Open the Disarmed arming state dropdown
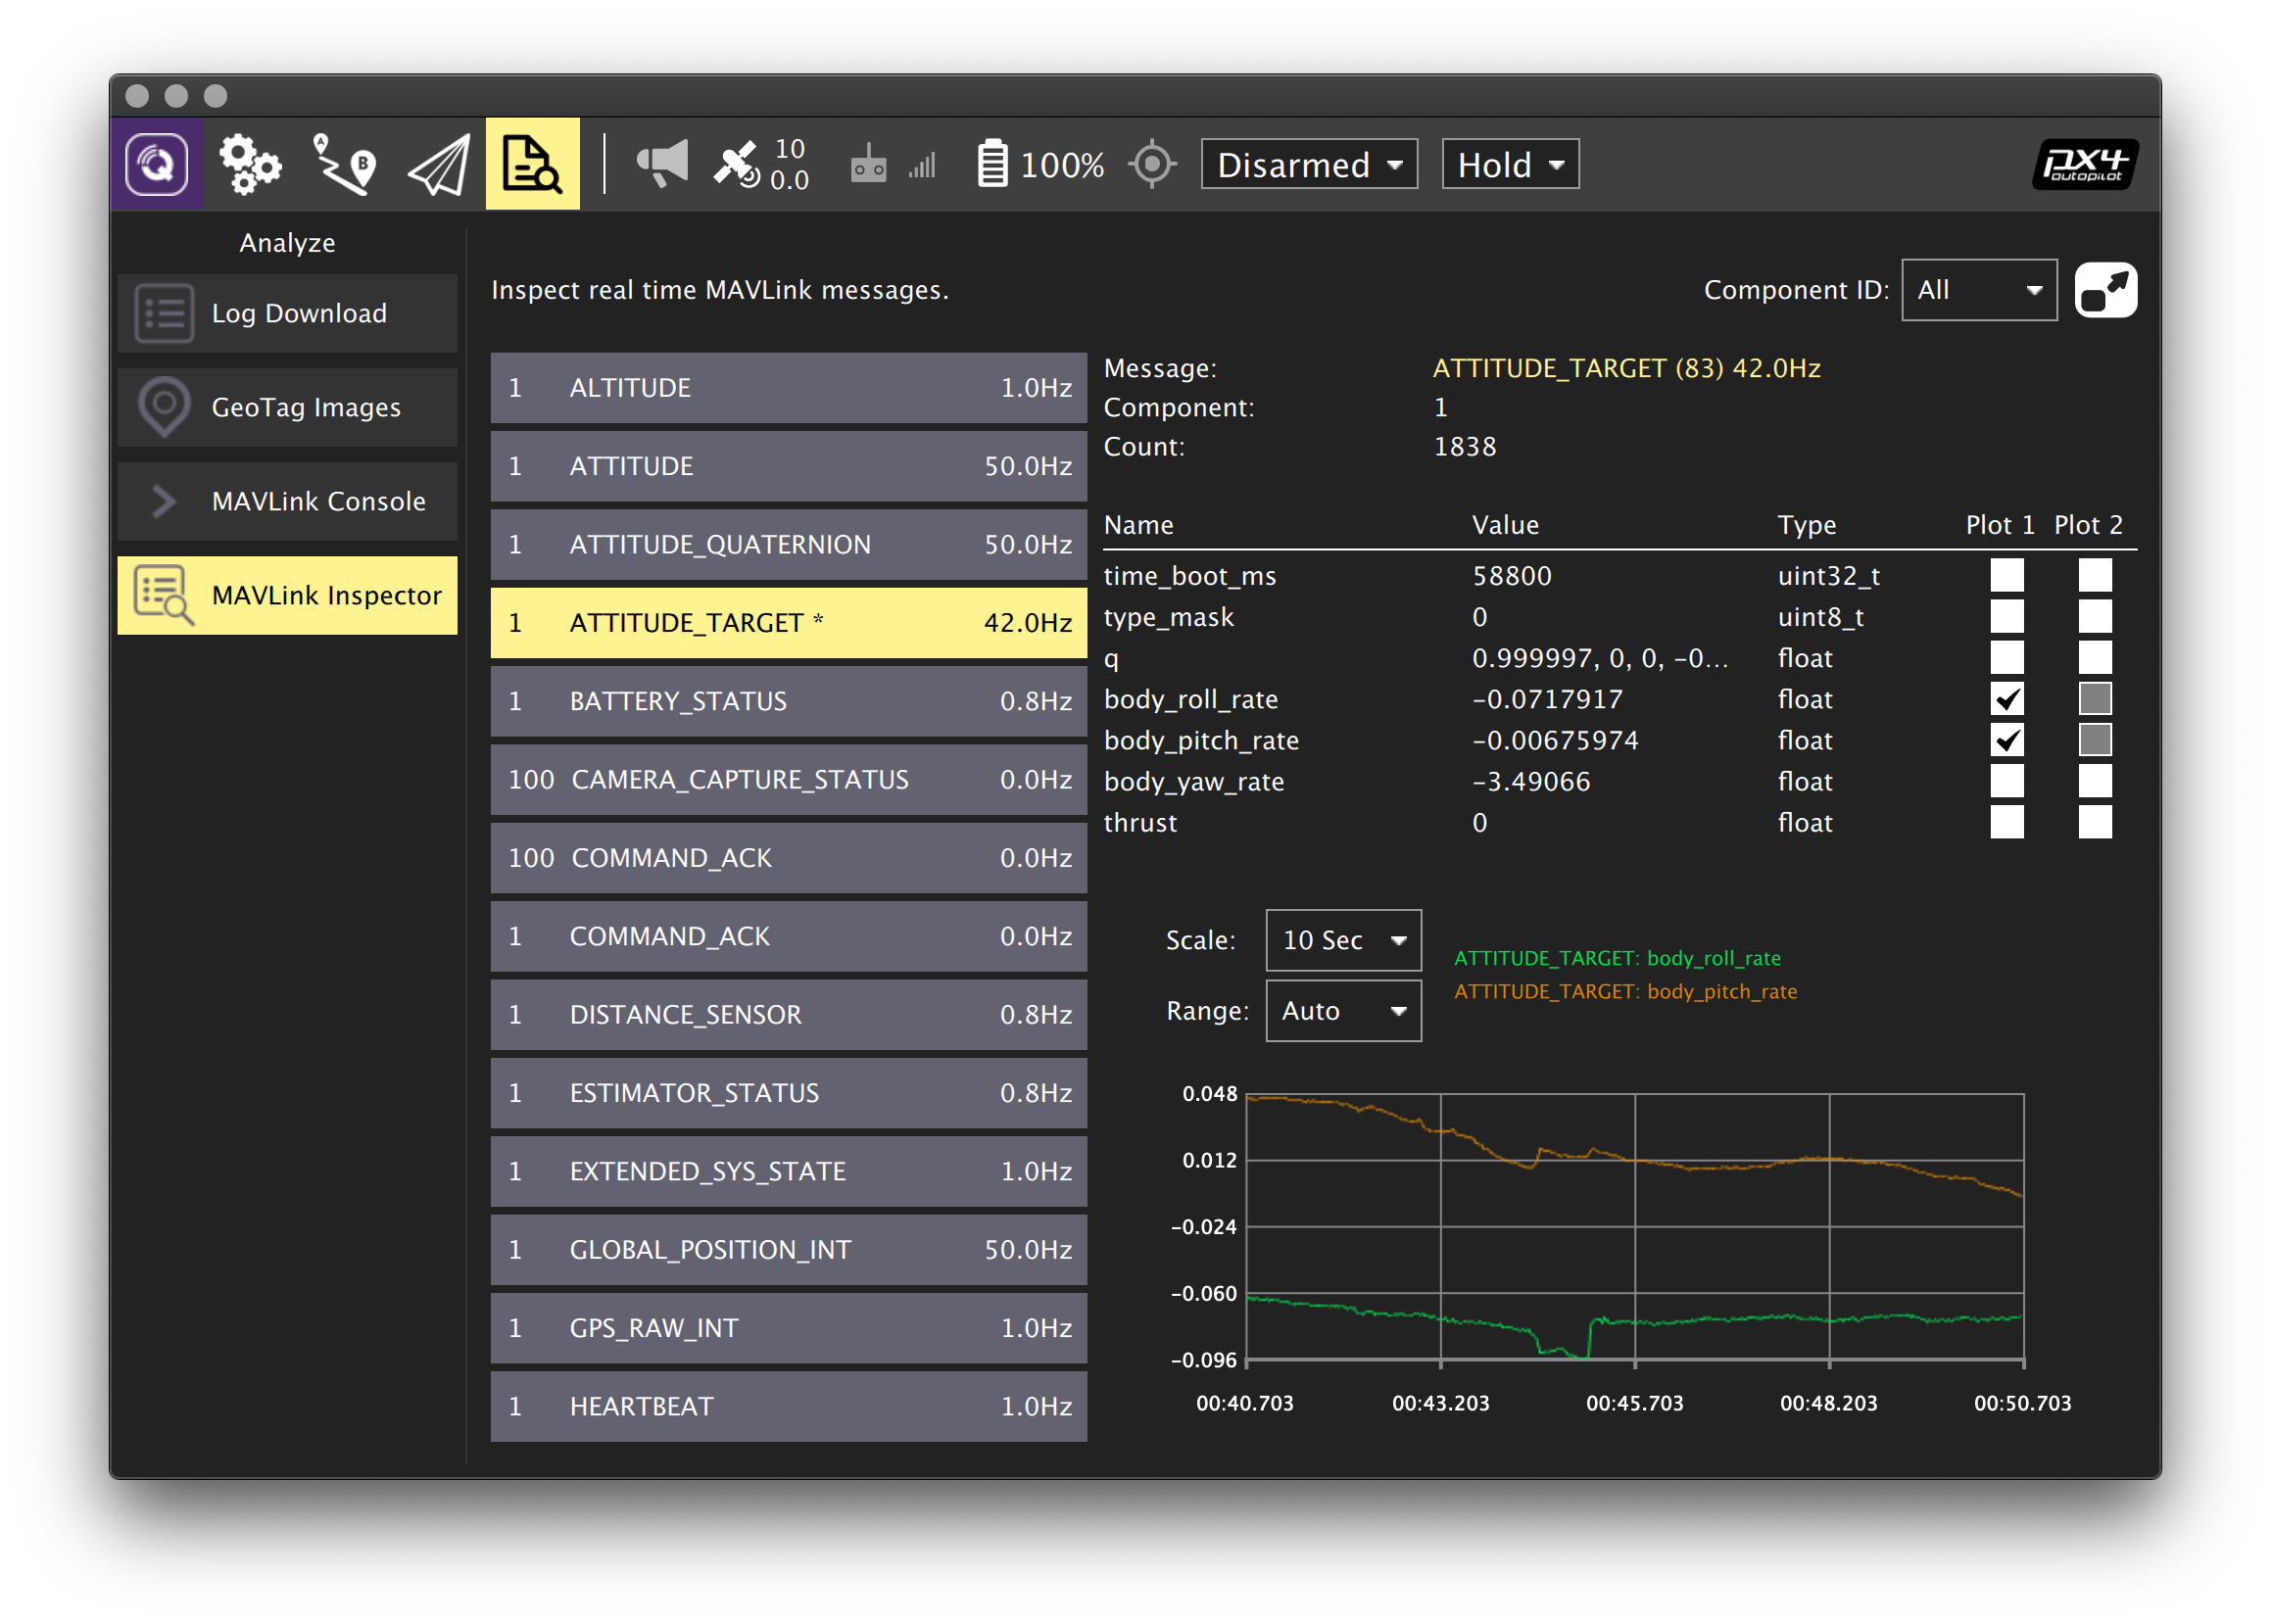The height and width of the screenshot is (1624, 2271). point(1309,164)
